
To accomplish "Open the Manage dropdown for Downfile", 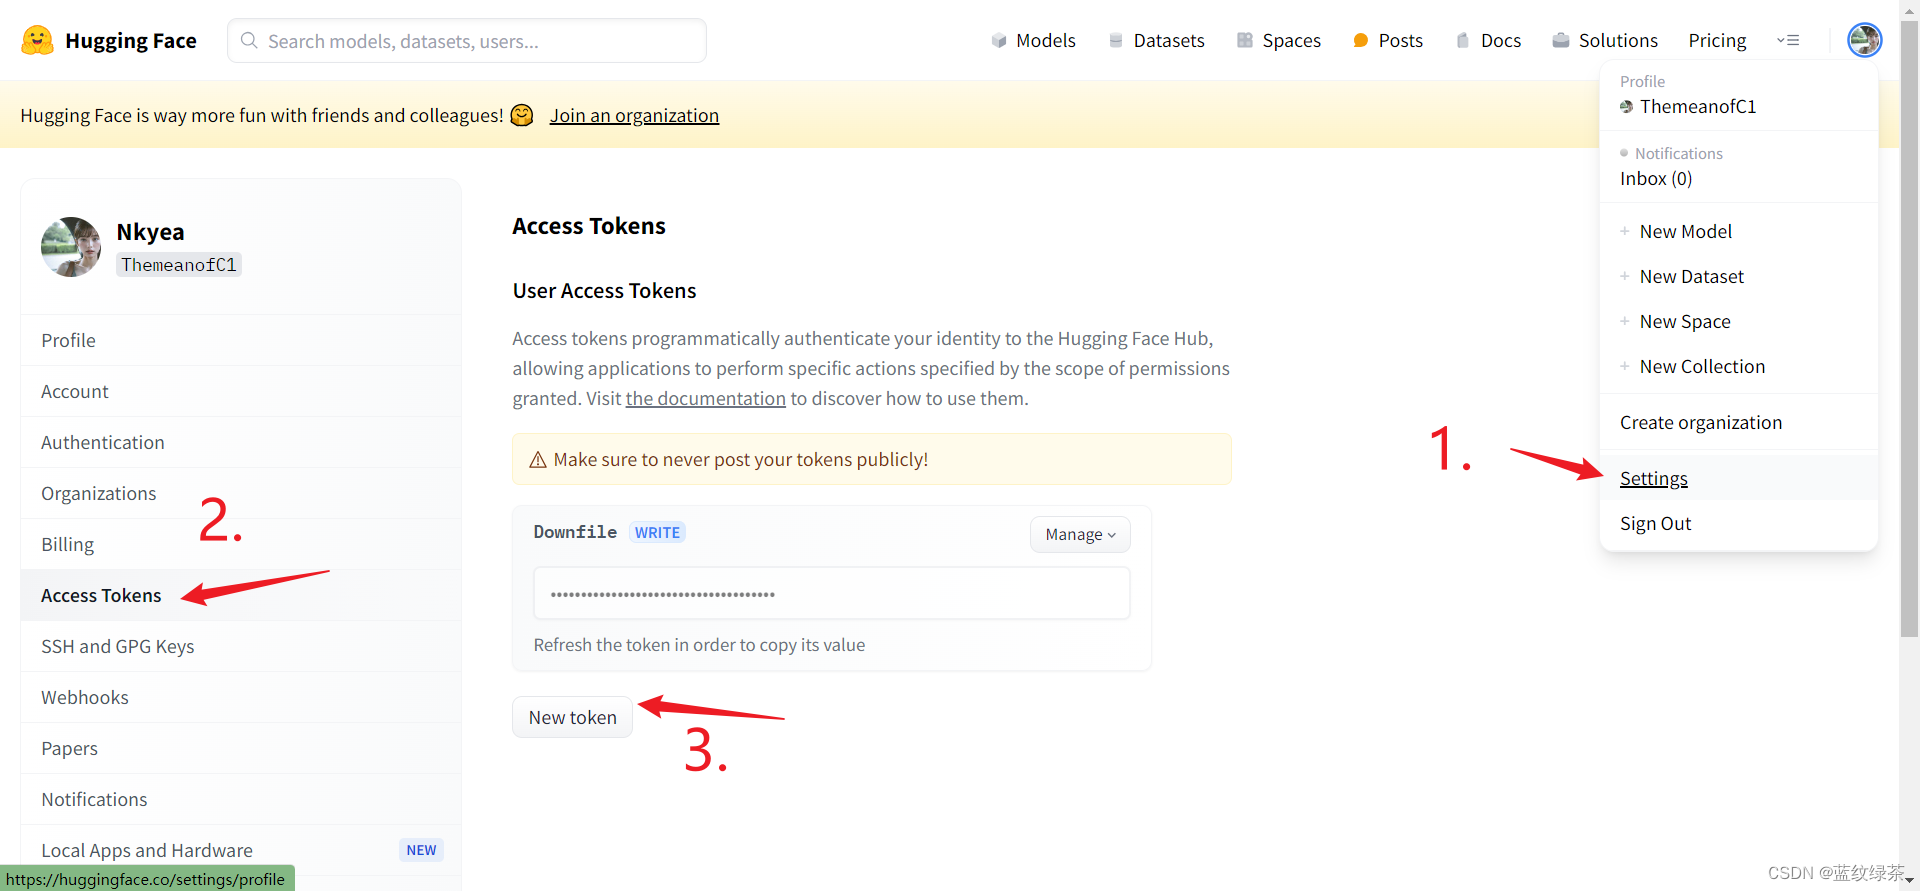I will 1080,535.
